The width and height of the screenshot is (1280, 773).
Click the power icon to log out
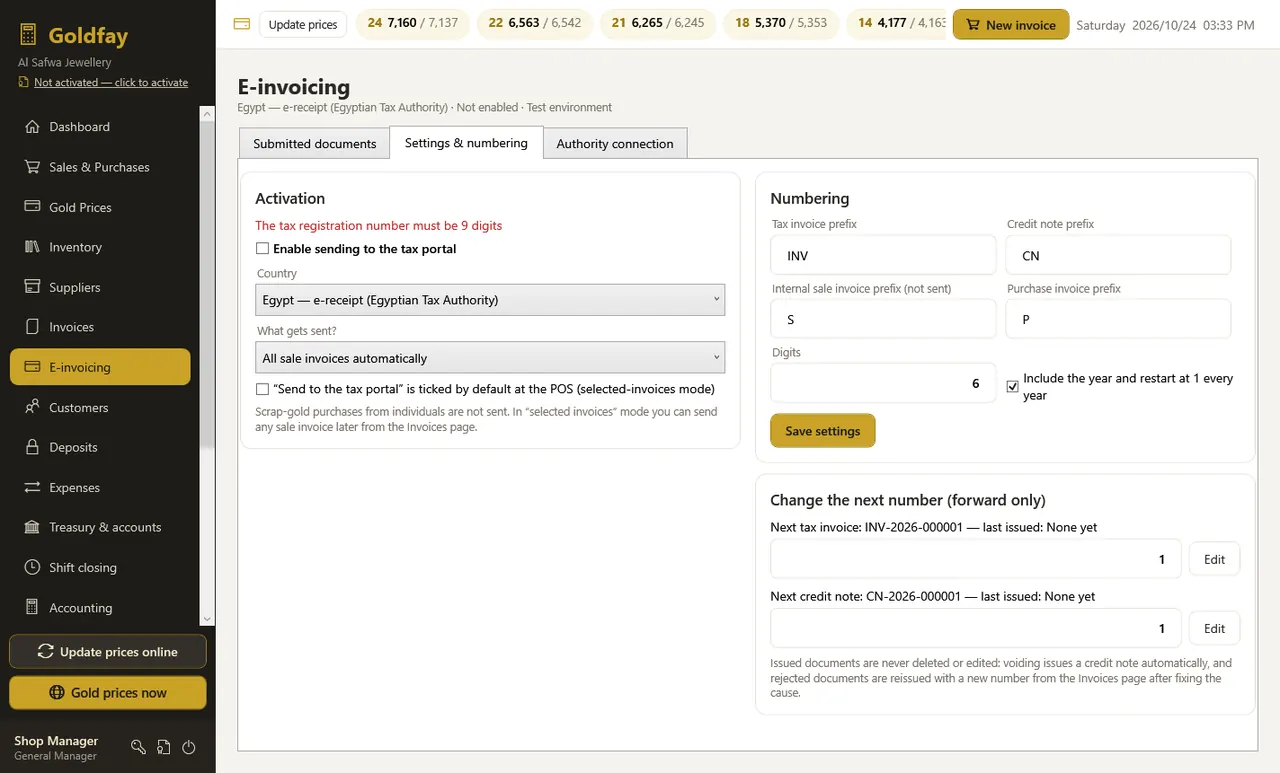pyautogui.click(x=189, y=747)
